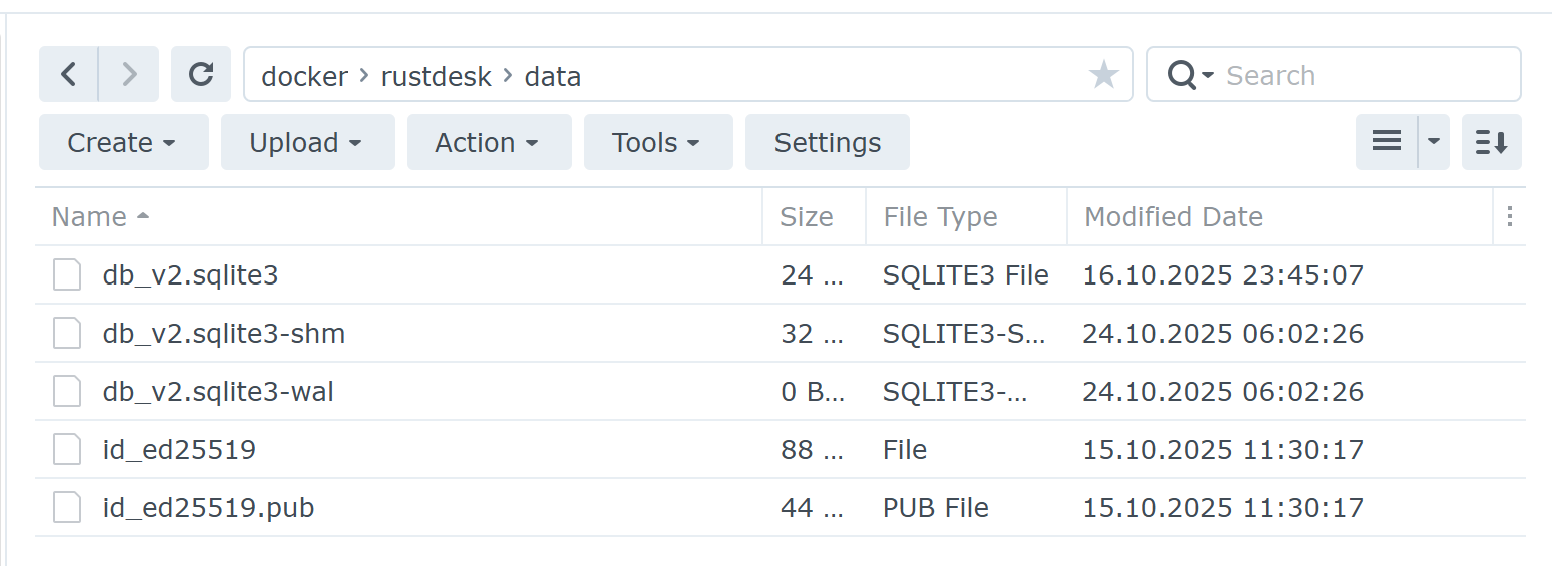Screen dimensions: 1552x566
Task: Open the sort order icon button
Action: tap(1491, 142)
